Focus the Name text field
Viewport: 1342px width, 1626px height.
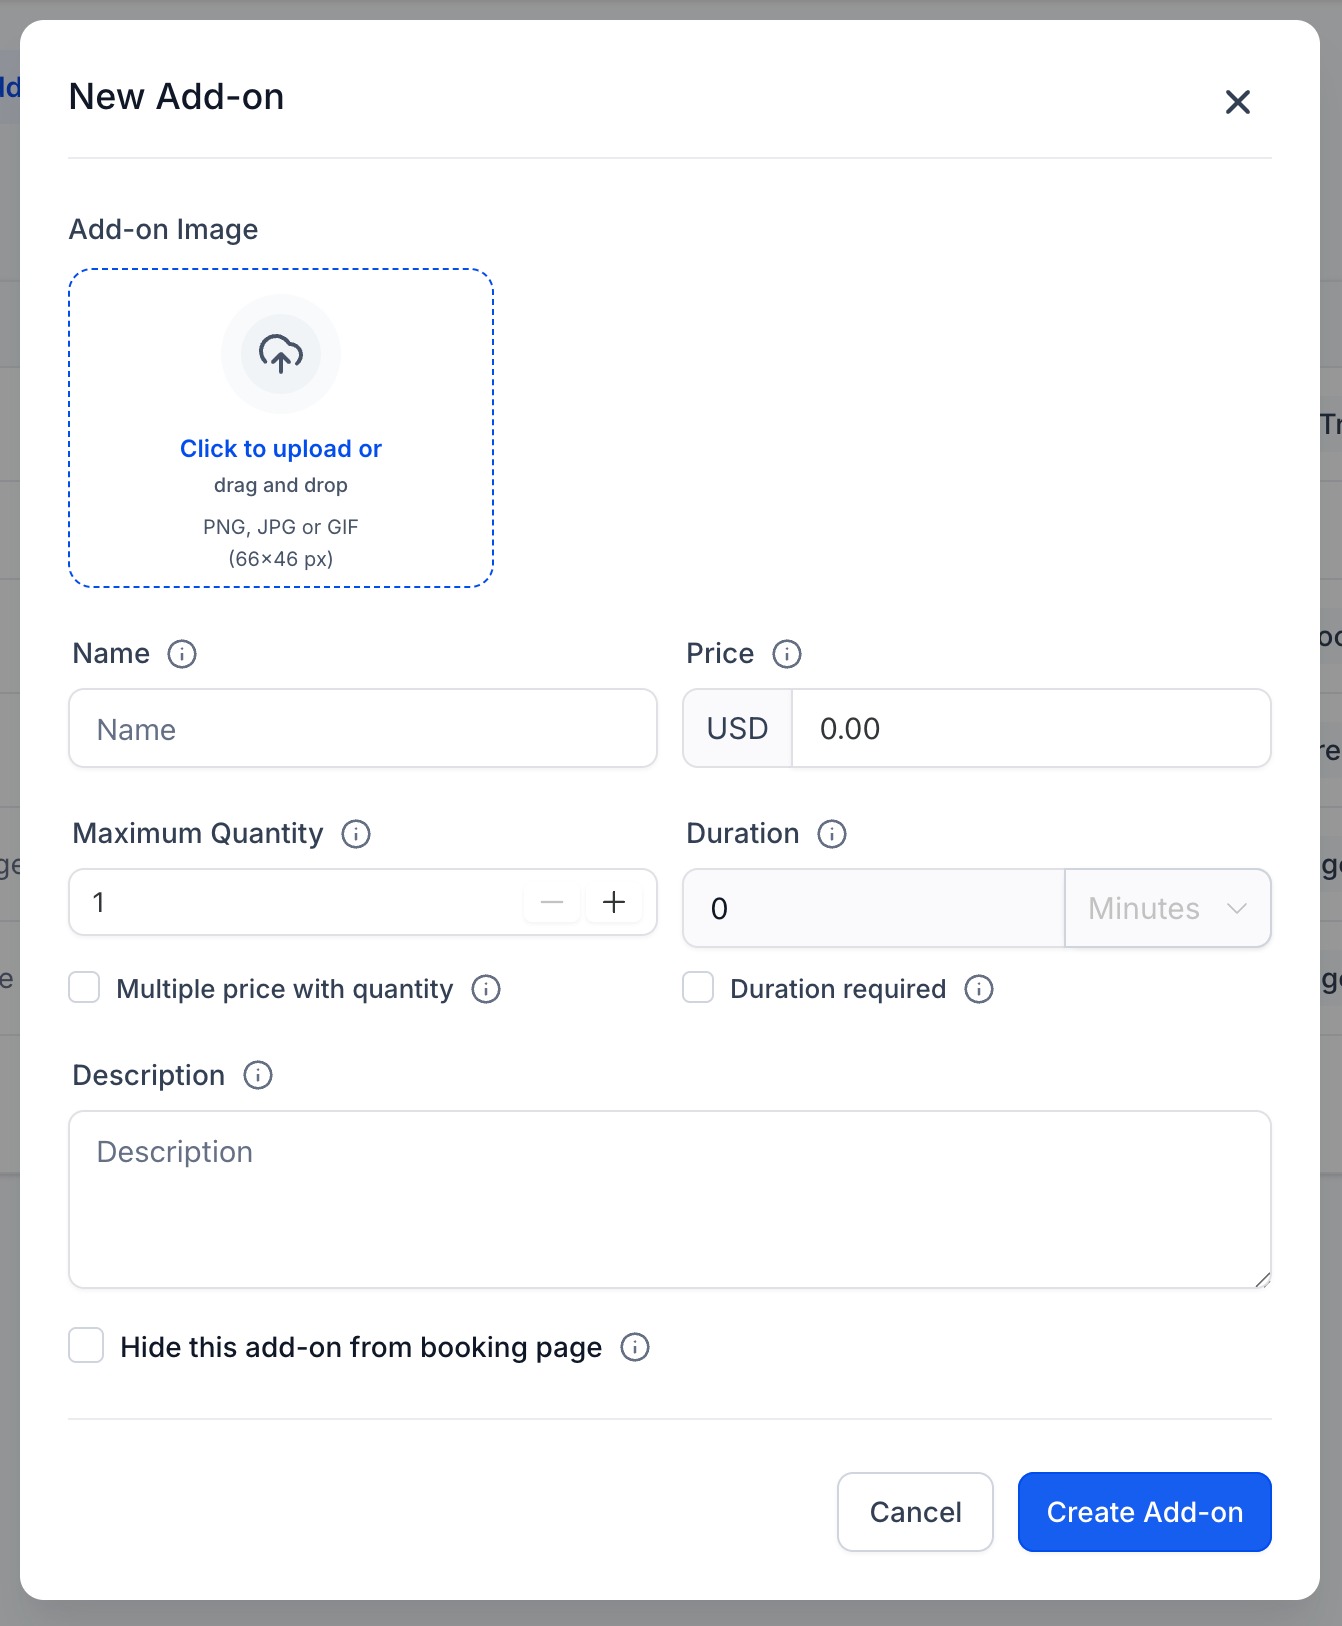coord(363,728)
